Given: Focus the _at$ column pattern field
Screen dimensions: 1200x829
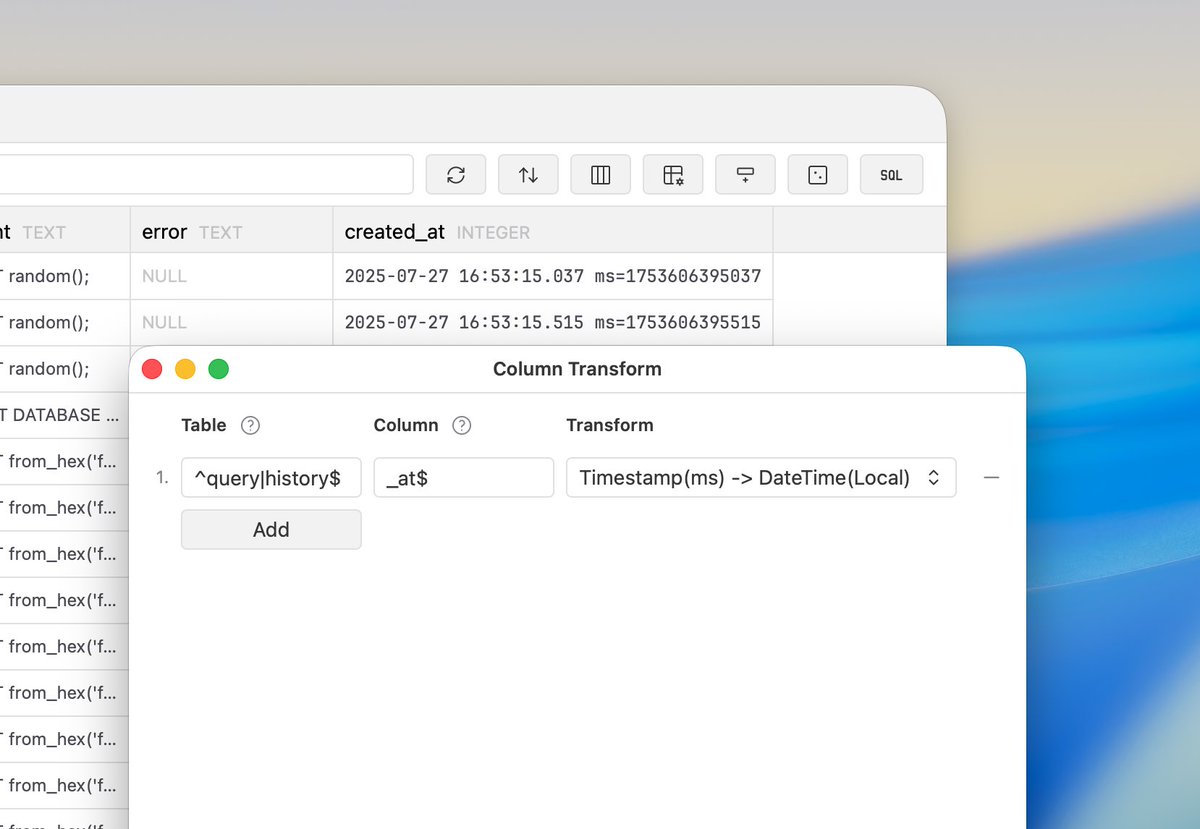Looking at the screenshot, I should coord(463,478).
